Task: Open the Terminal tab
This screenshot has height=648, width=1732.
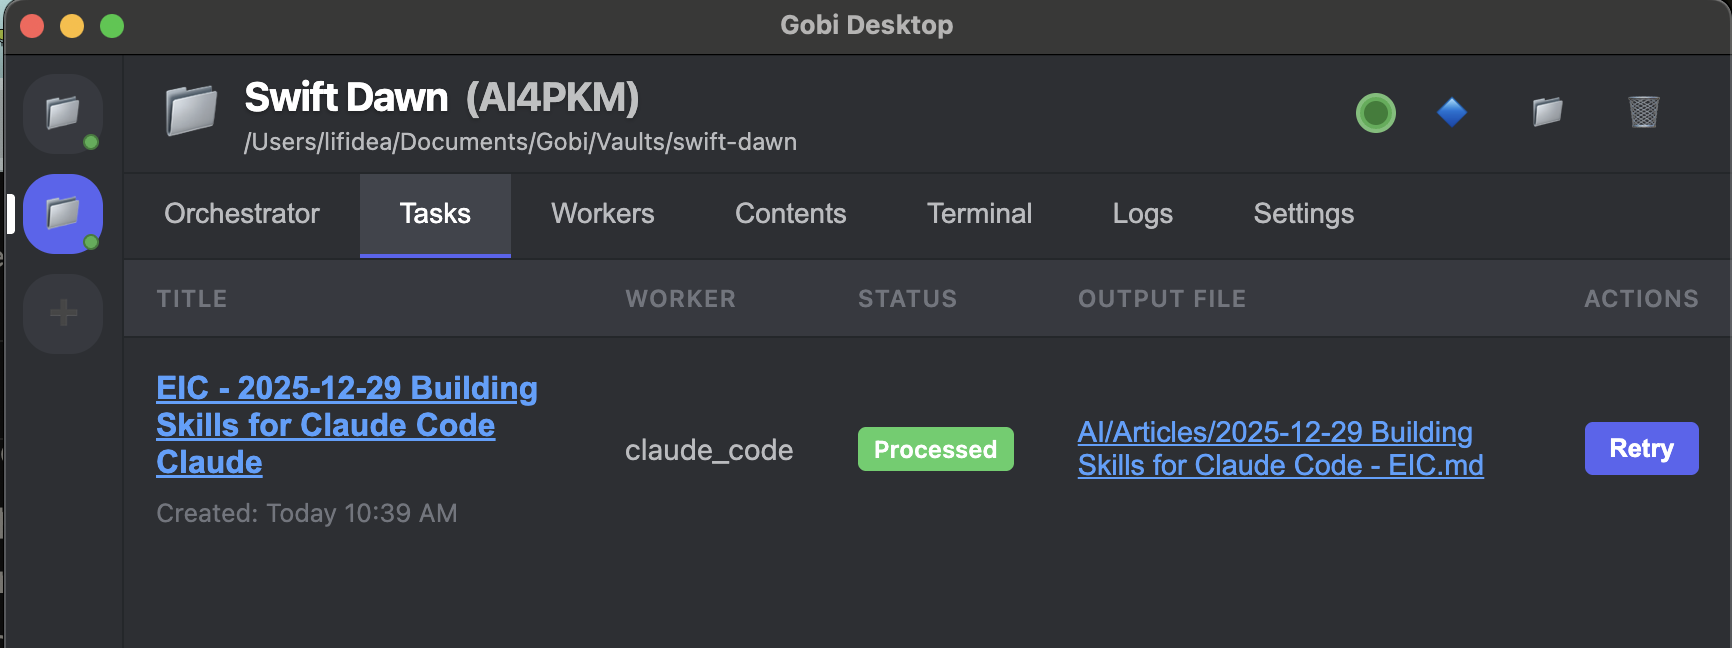Action: 979,214
